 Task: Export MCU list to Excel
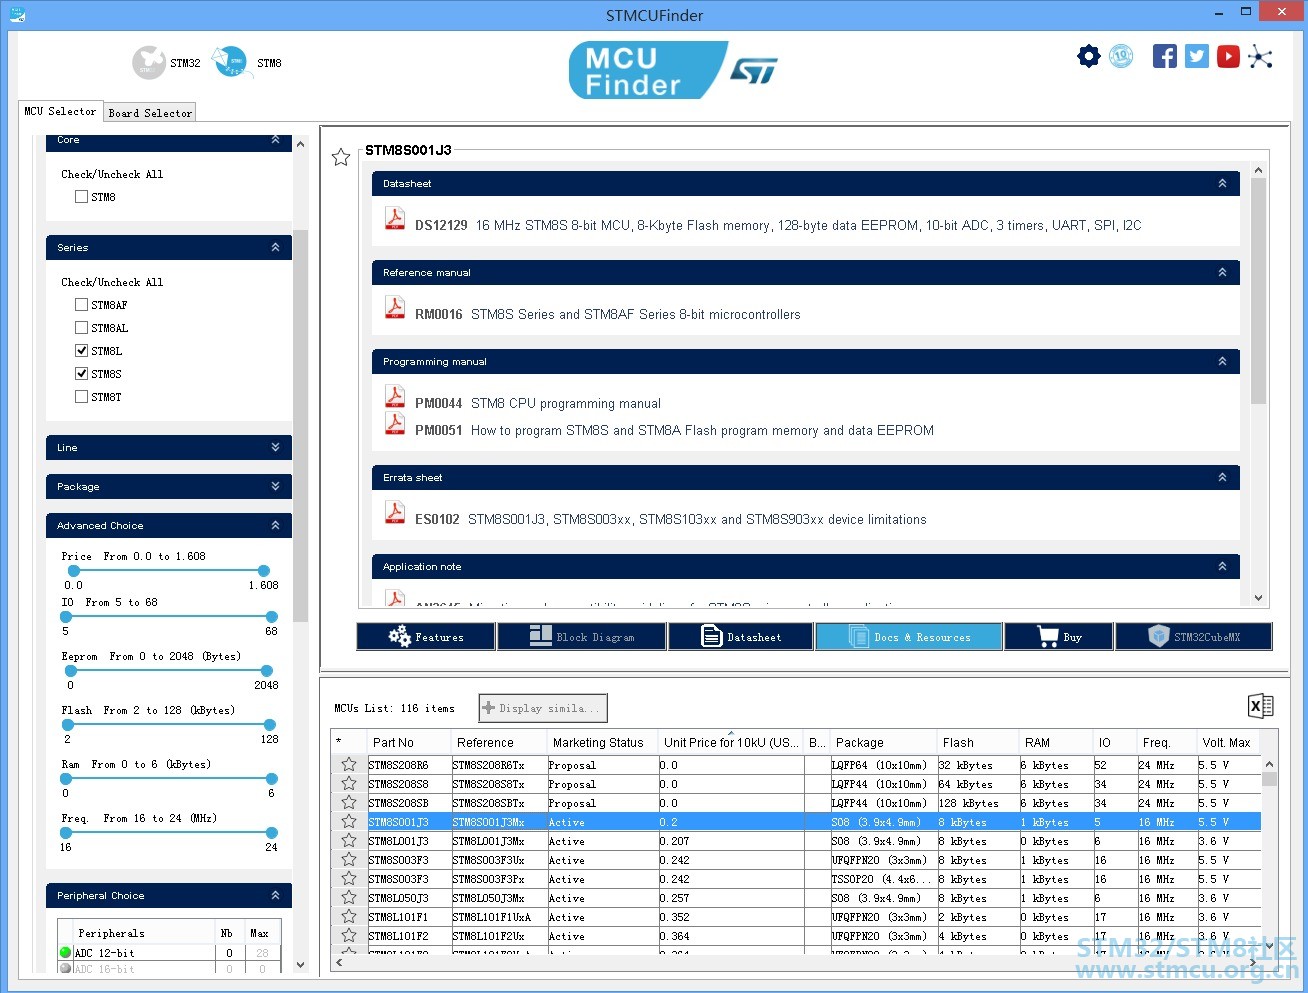(1261, 706)
